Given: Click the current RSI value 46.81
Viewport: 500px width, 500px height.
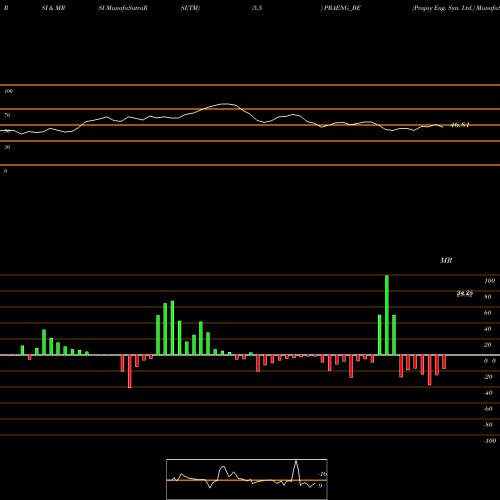Looking at the screenshot, I should [460, 125].
